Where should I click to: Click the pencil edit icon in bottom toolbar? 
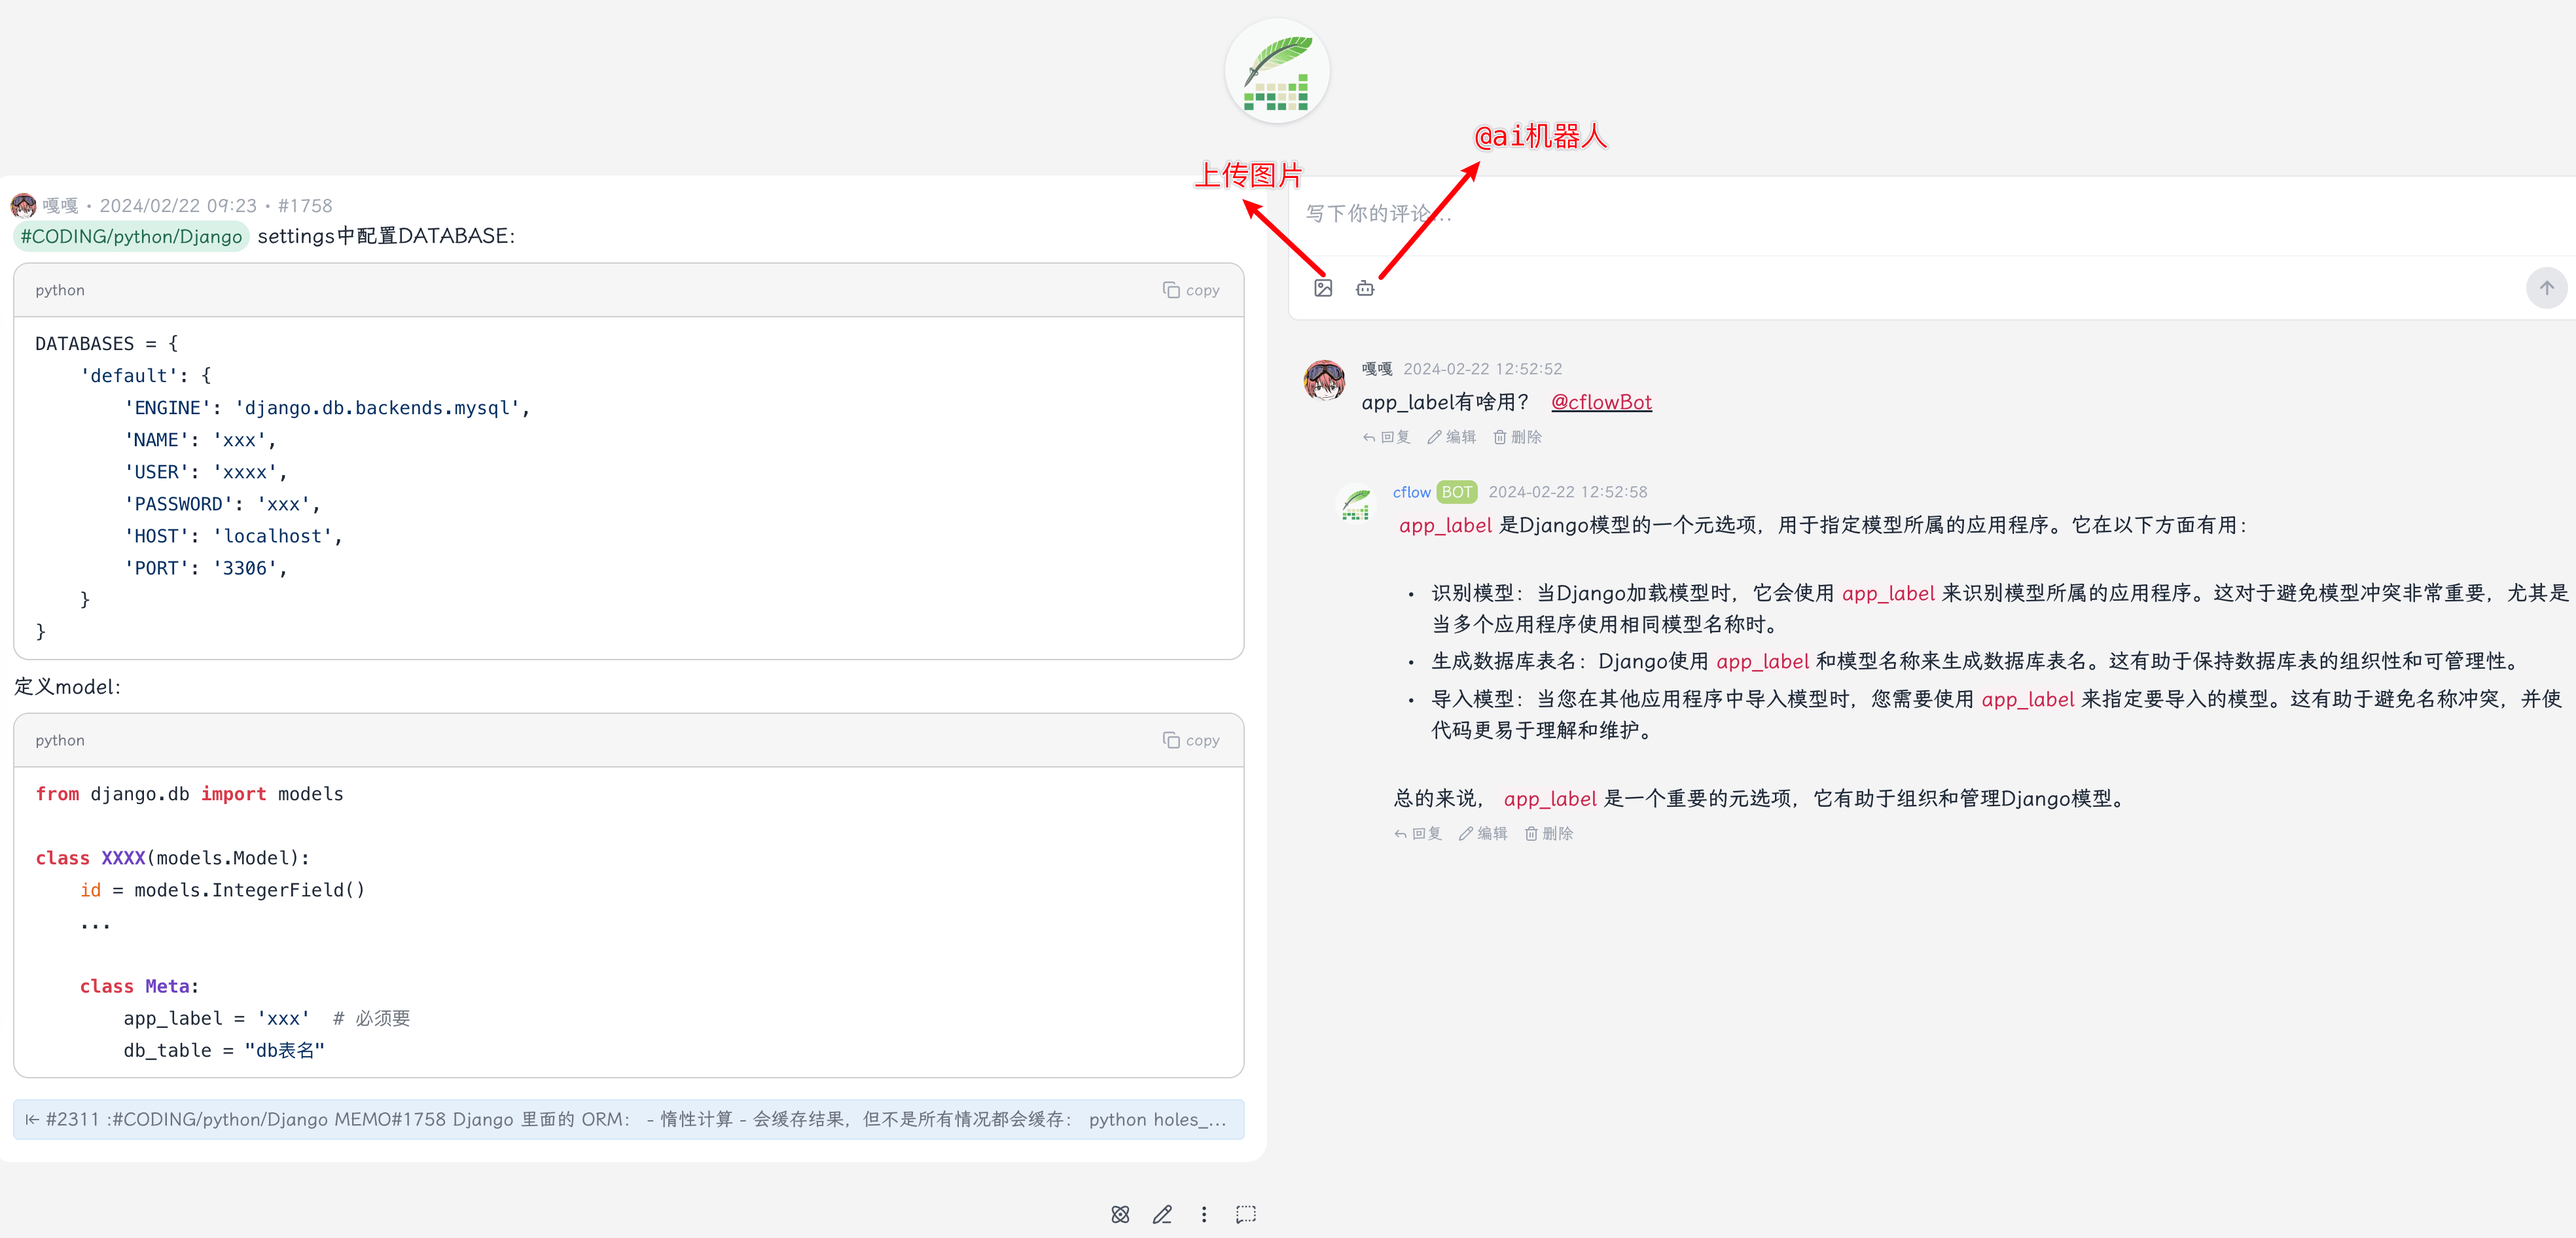[x=1162, y=1214]
